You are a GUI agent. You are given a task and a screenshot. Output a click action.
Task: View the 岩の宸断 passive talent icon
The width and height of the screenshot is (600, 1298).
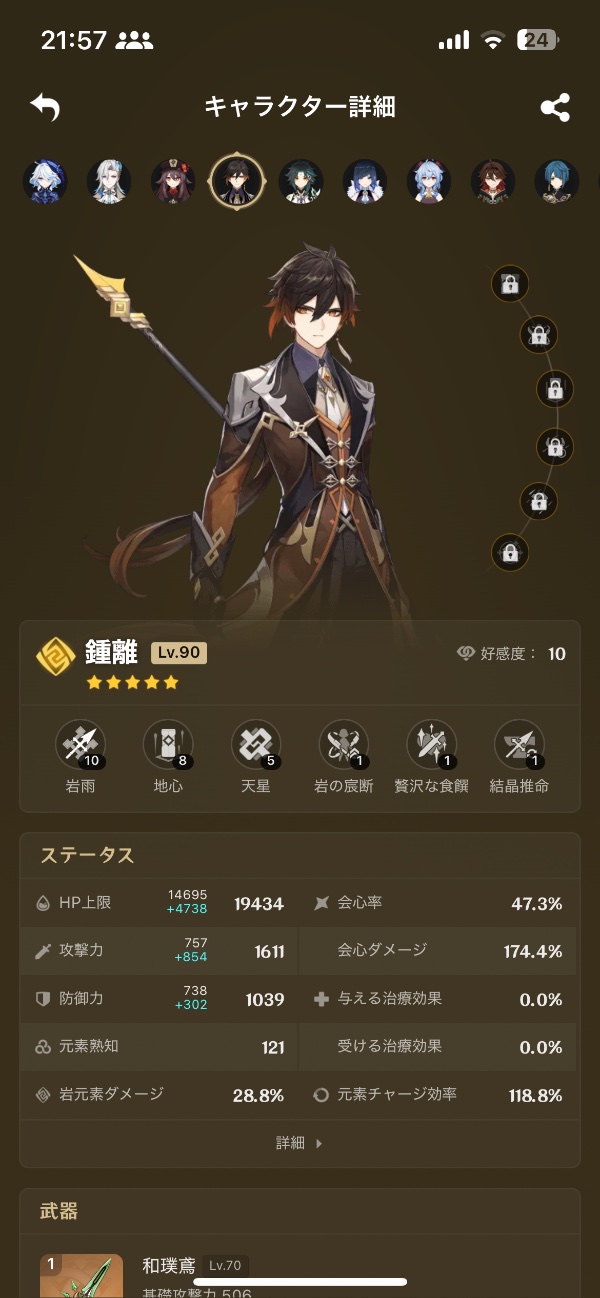[x=344, y=746]
